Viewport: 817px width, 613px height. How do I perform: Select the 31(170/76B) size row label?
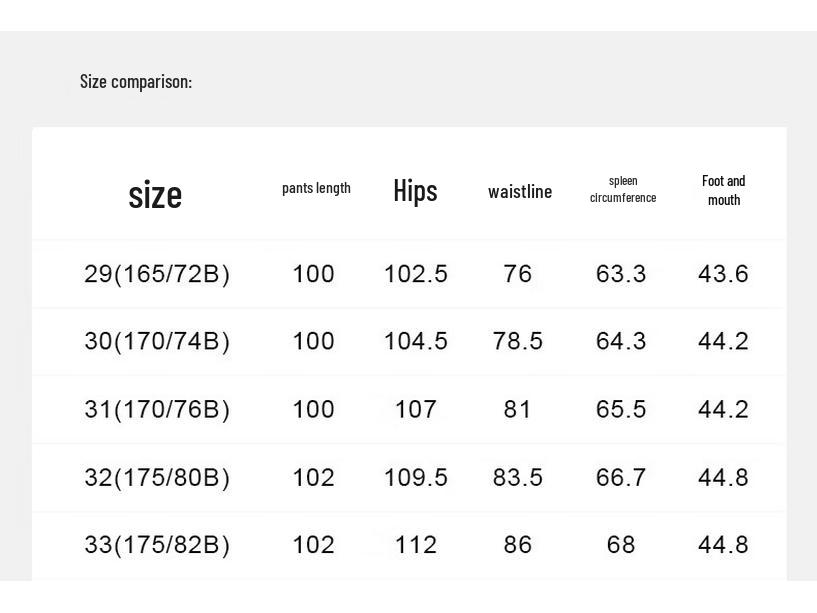coord(157,409)
